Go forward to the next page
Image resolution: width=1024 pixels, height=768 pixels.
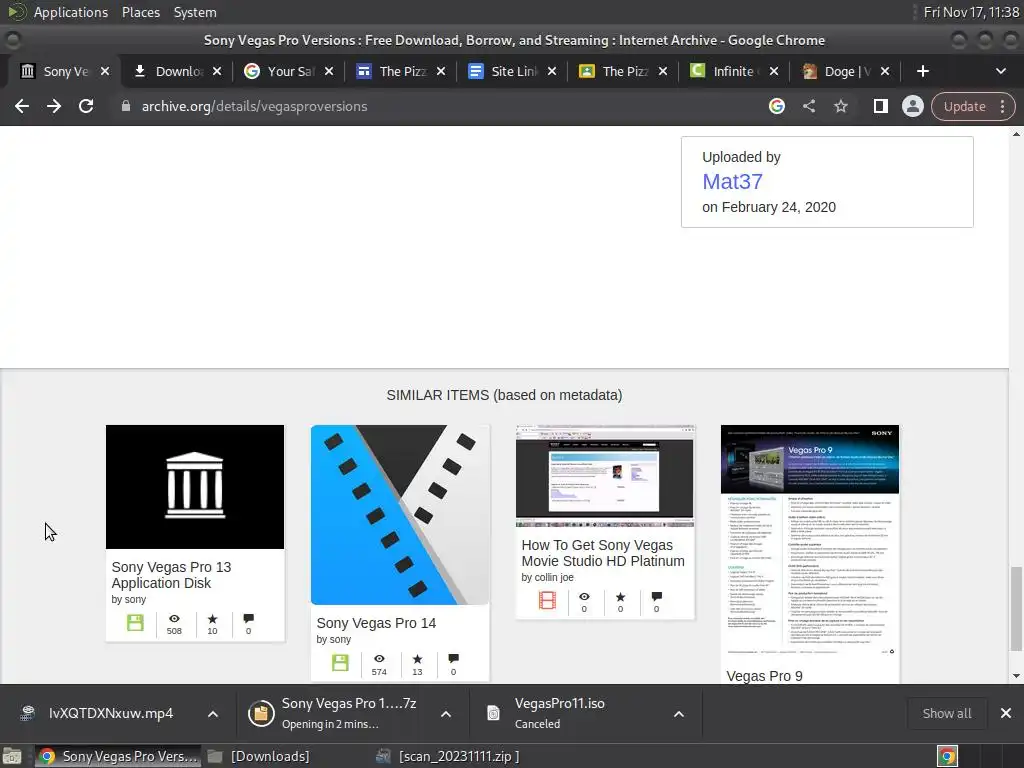pyautogui.click(x=54, y=106)
